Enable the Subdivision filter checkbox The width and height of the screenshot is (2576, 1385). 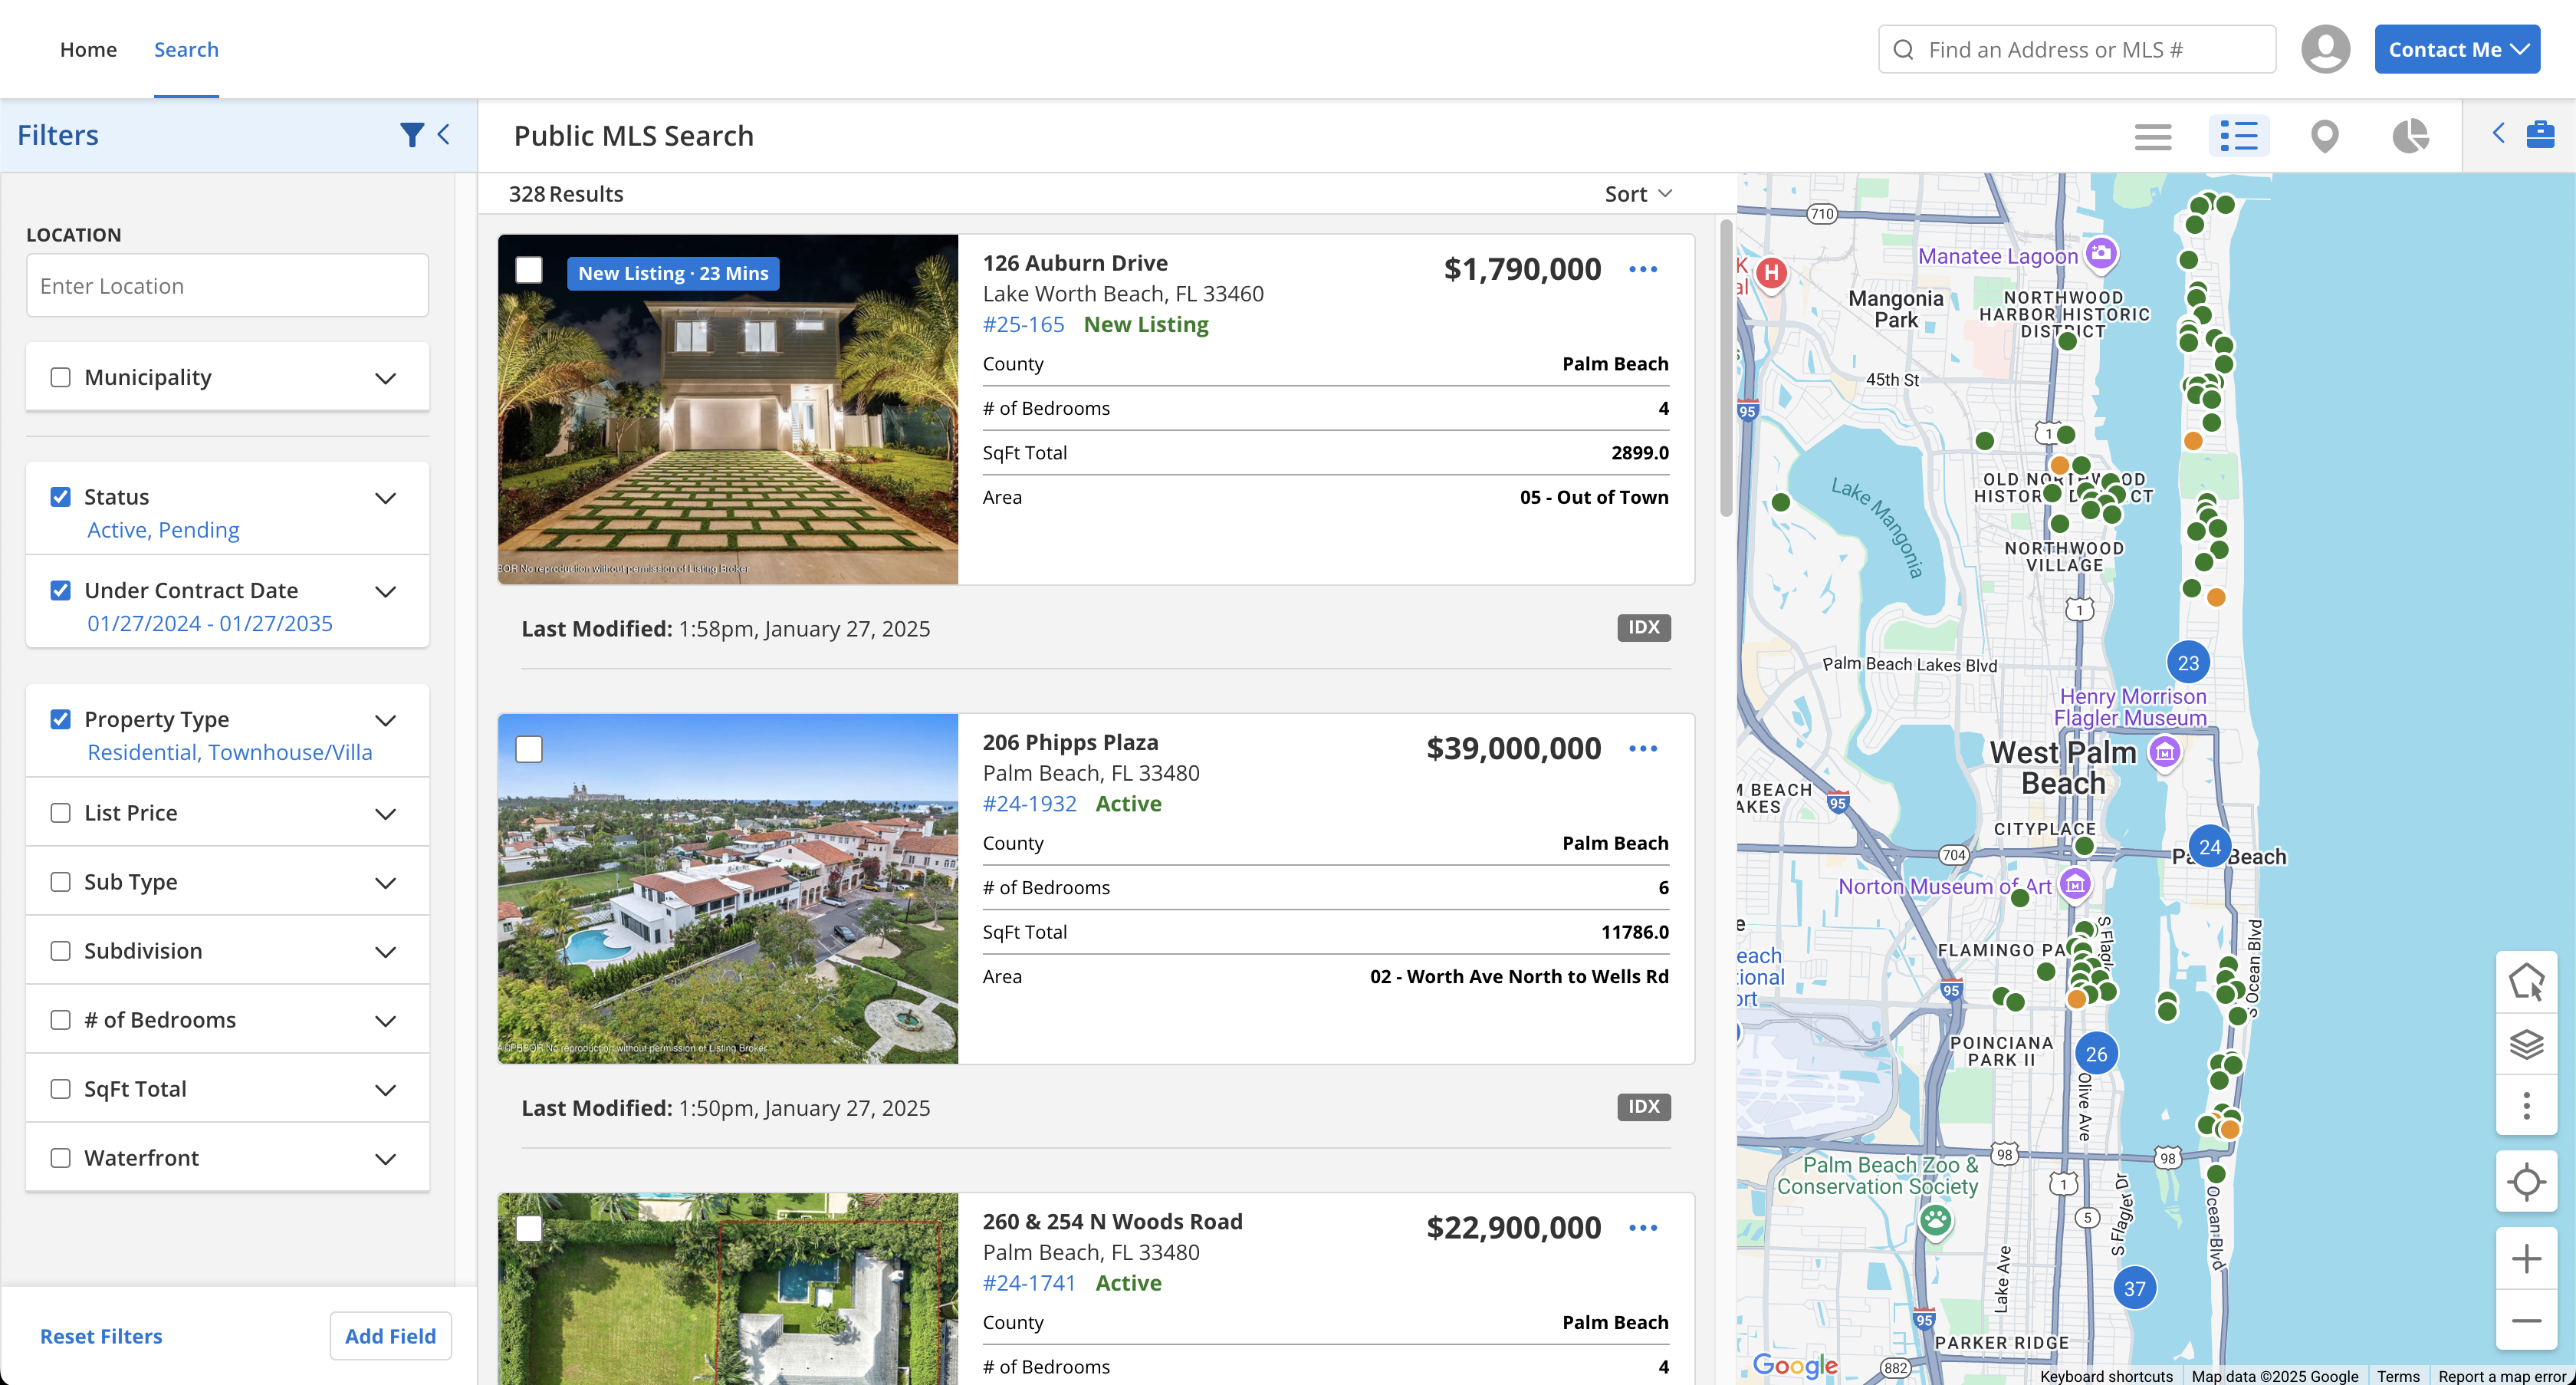pos(61,951)
